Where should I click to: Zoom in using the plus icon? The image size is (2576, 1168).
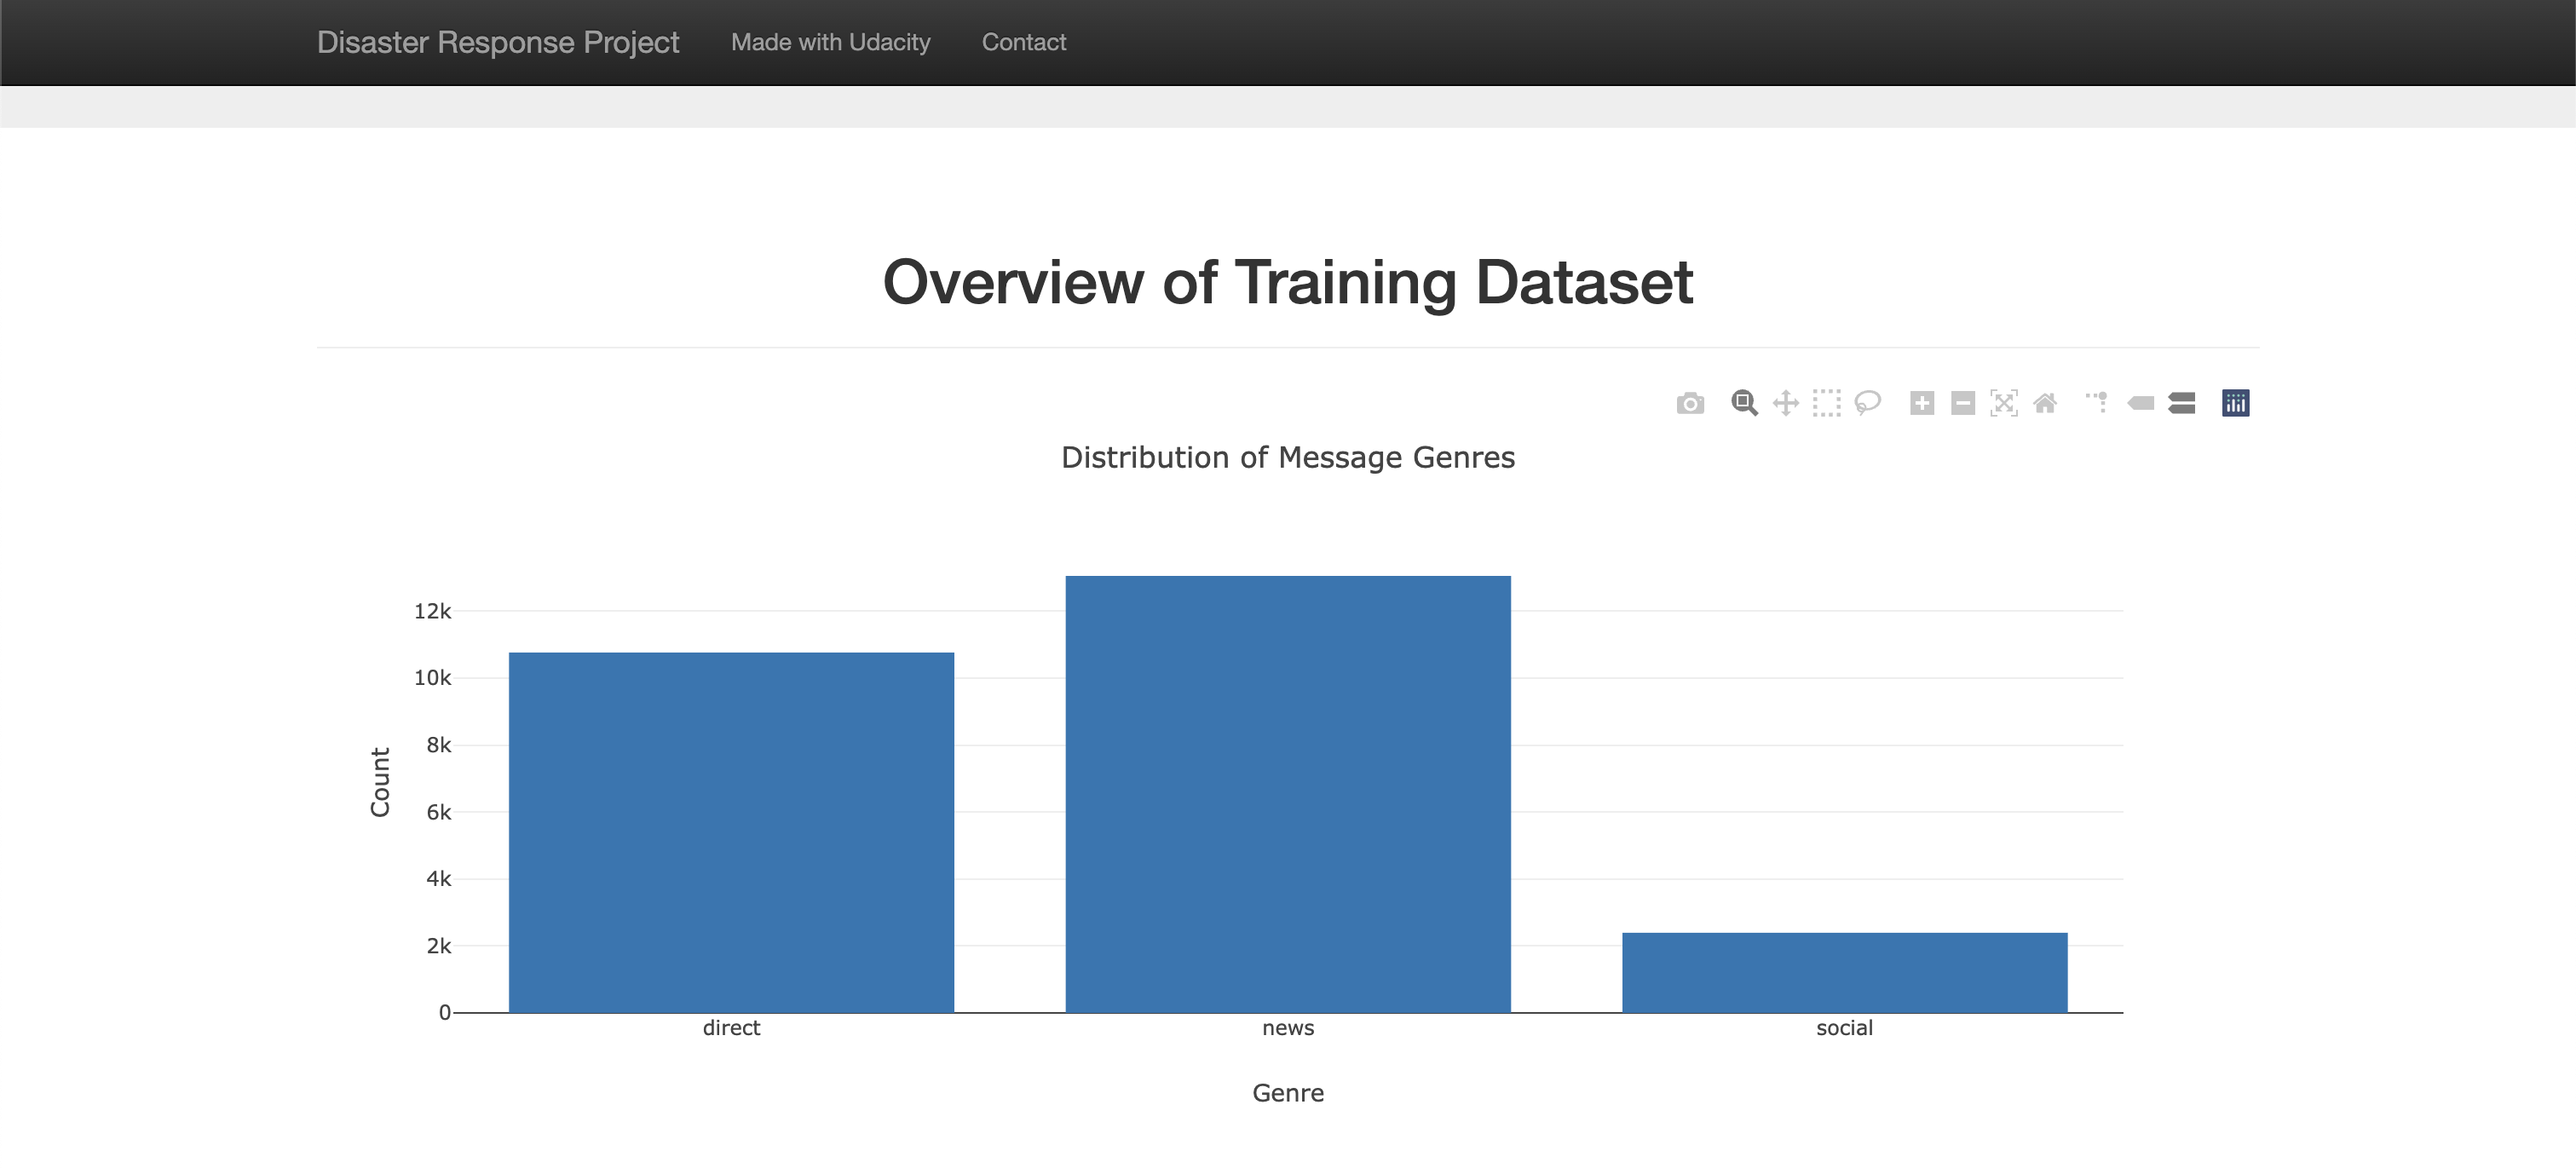click(x=1921, y=402)
